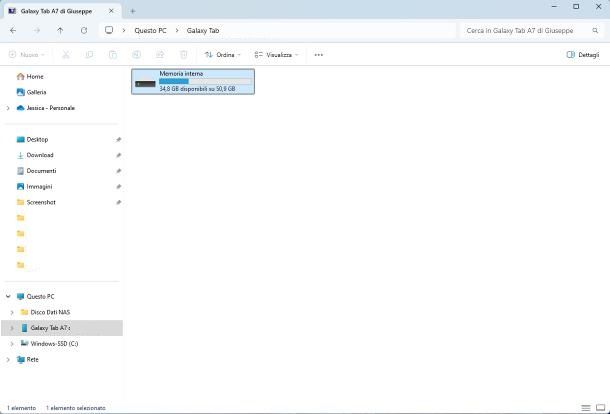Add a new tab with plus button
The image size is (610, 414).
(133, 10)
